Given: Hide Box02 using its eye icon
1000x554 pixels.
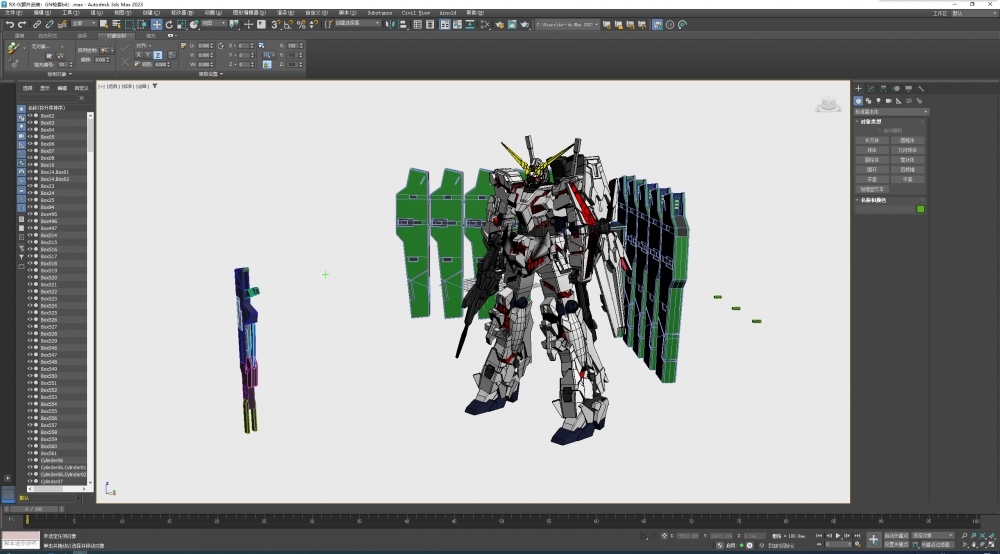Looking at the screenshot, I should point(30,116).
